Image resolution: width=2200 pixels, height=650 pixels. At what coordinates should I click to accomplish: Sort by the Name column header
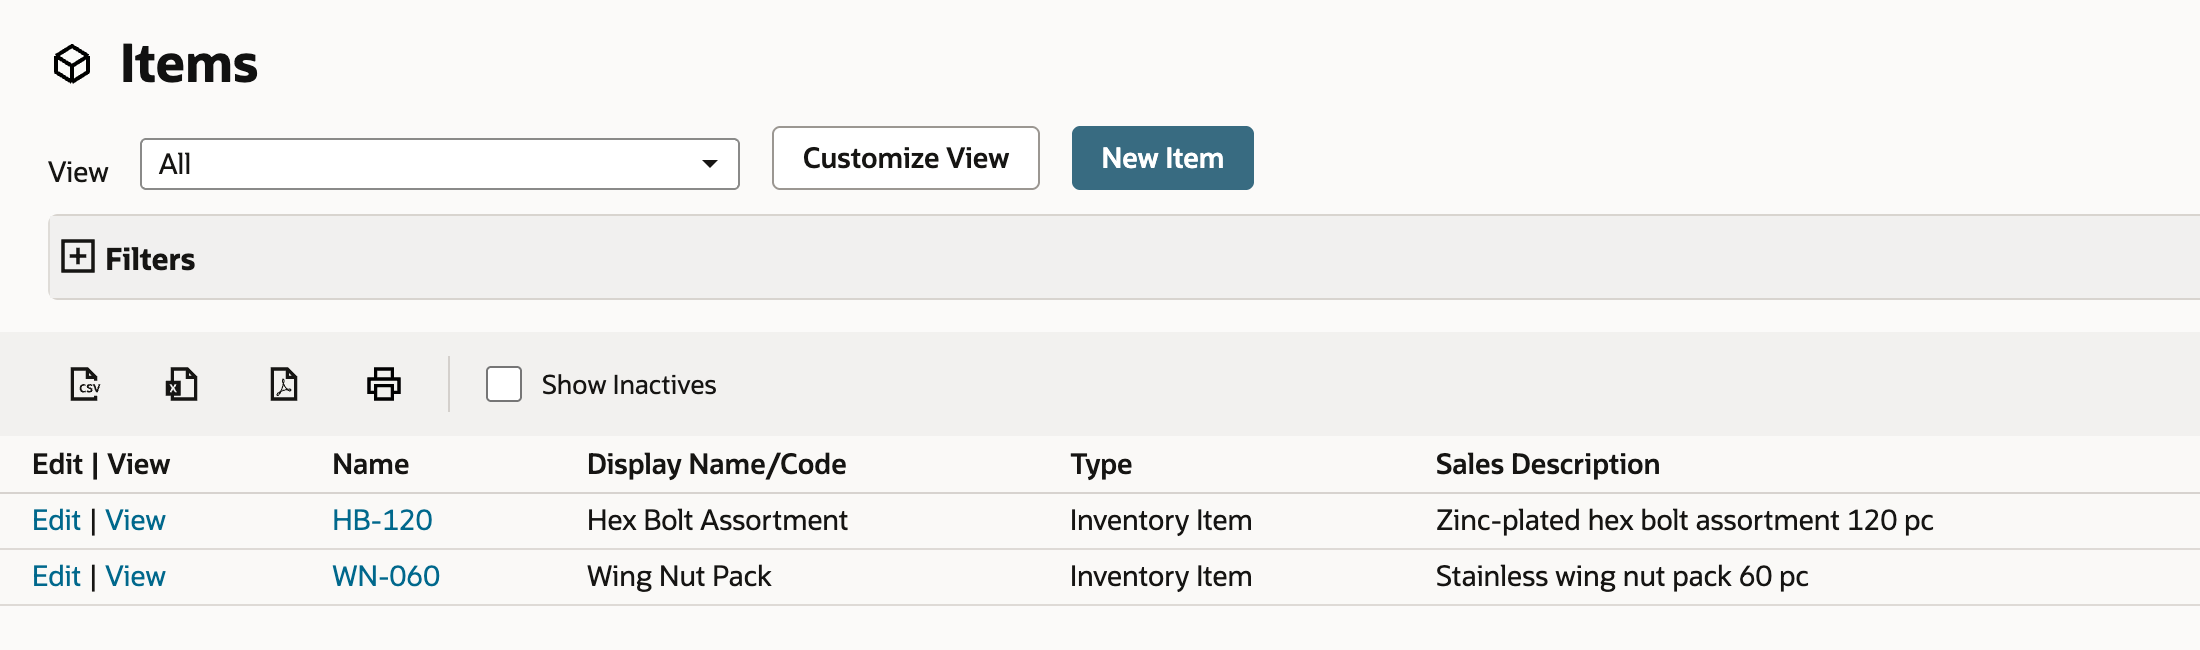pos(370,464)
